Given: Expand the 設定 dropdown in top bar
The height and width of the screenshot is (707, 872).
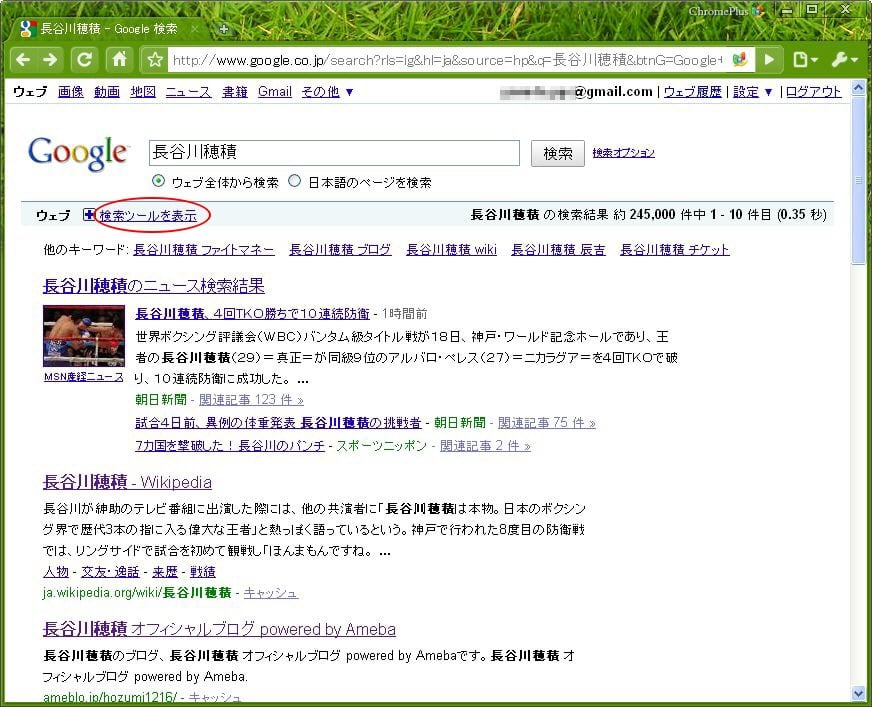Looking at the screenshot, I should (753, 92).
